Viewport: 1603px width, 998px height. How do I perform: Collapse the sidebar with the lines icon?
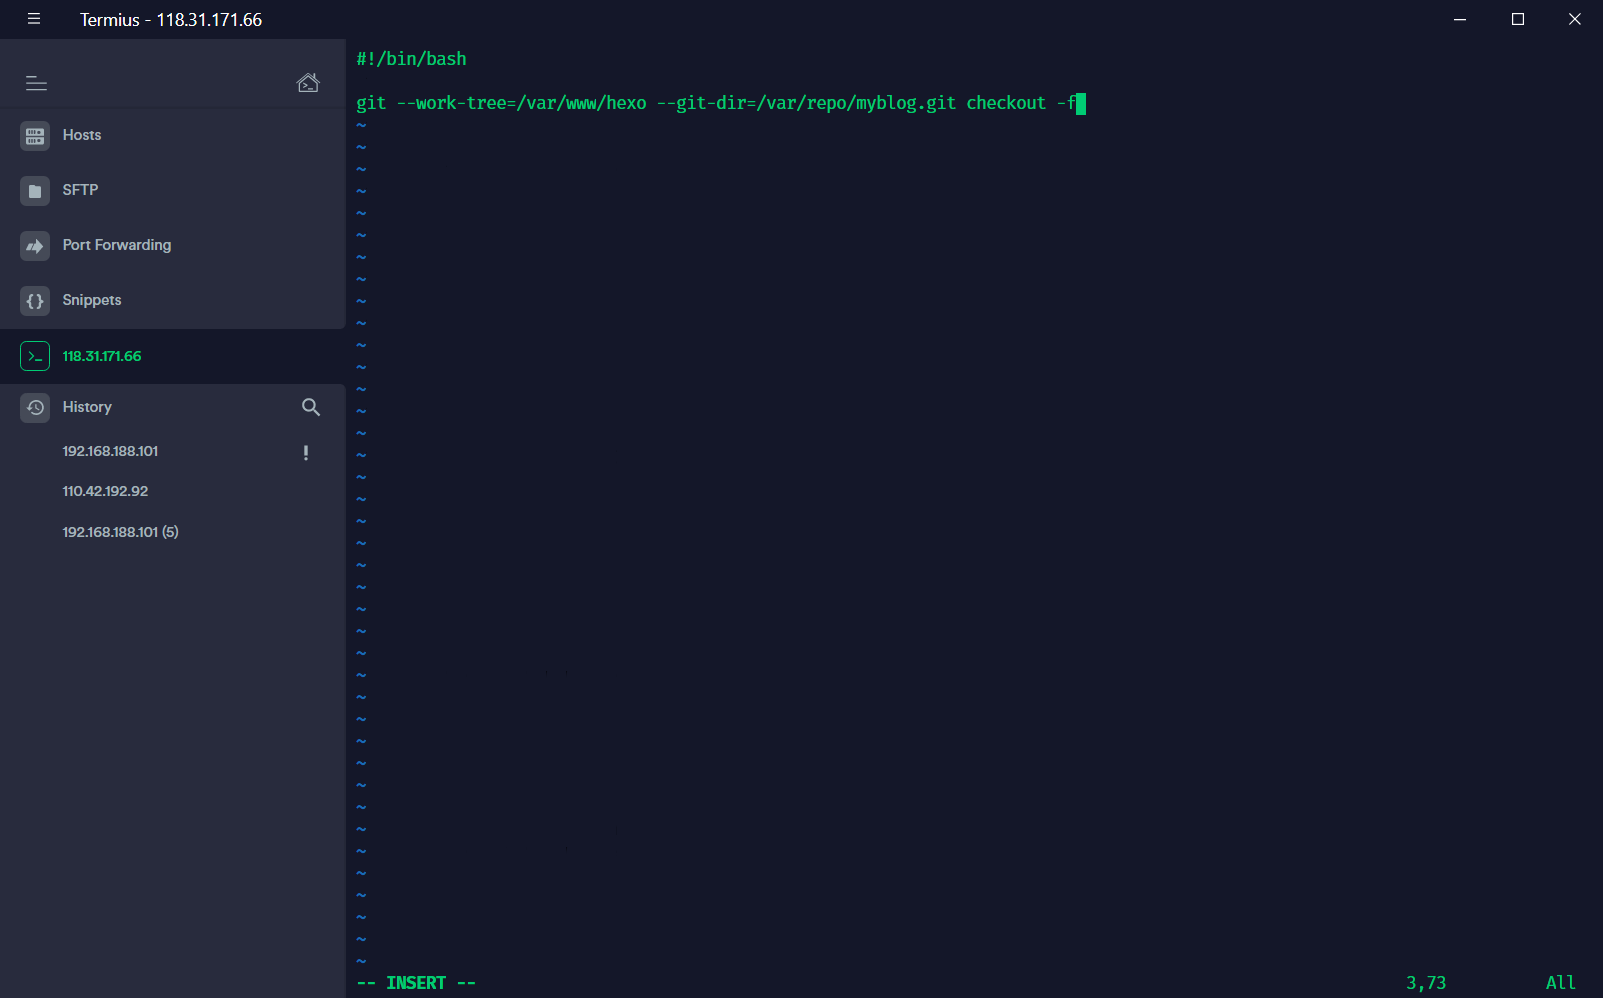[36, 83]
